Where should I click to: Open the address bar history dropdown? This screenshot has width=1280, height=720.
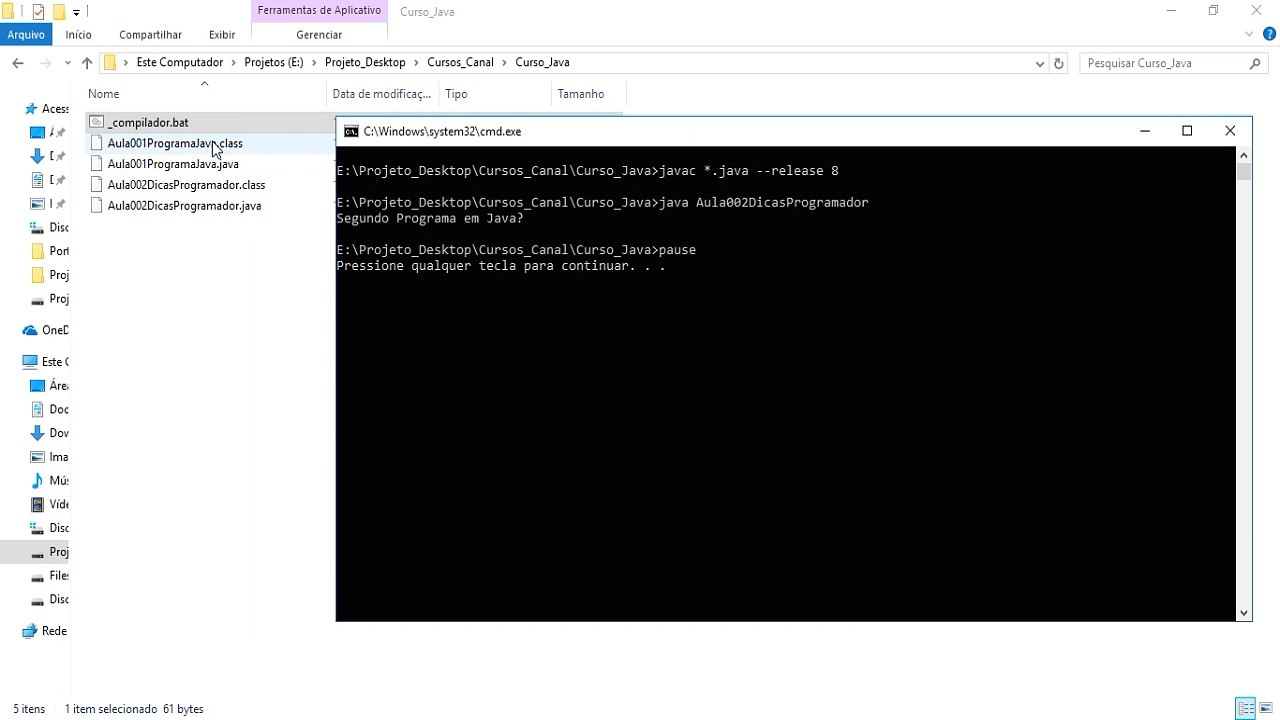tap(1040, 63)
